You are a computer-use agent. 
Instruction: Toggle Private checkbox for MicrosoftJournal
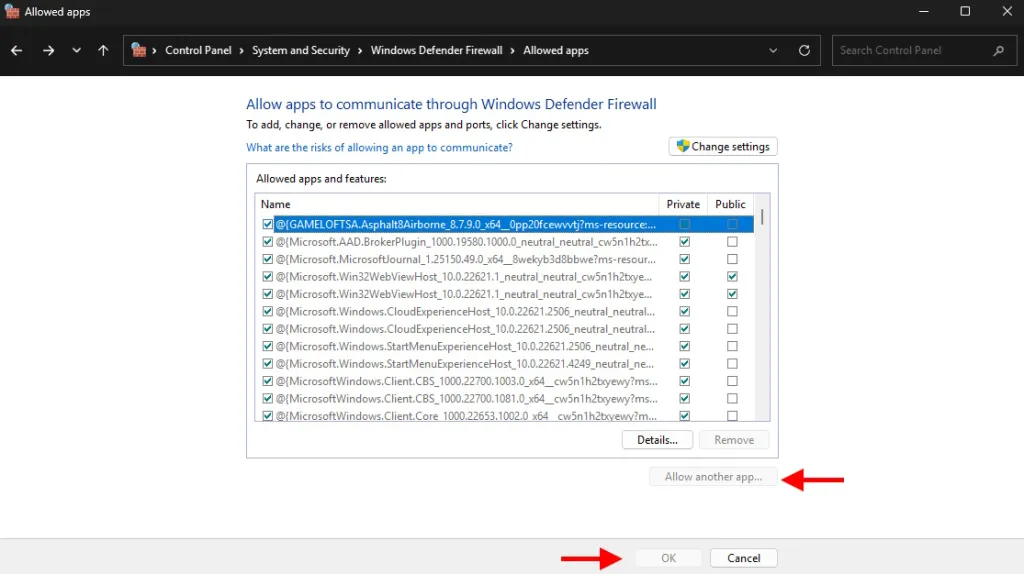(x=684, y=259)
